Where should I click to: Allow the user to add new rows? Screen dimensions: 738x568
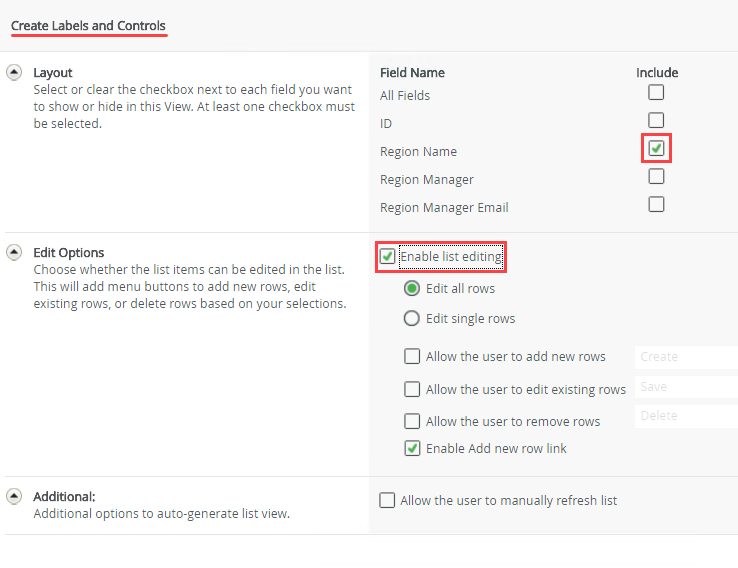coord(412,357)
